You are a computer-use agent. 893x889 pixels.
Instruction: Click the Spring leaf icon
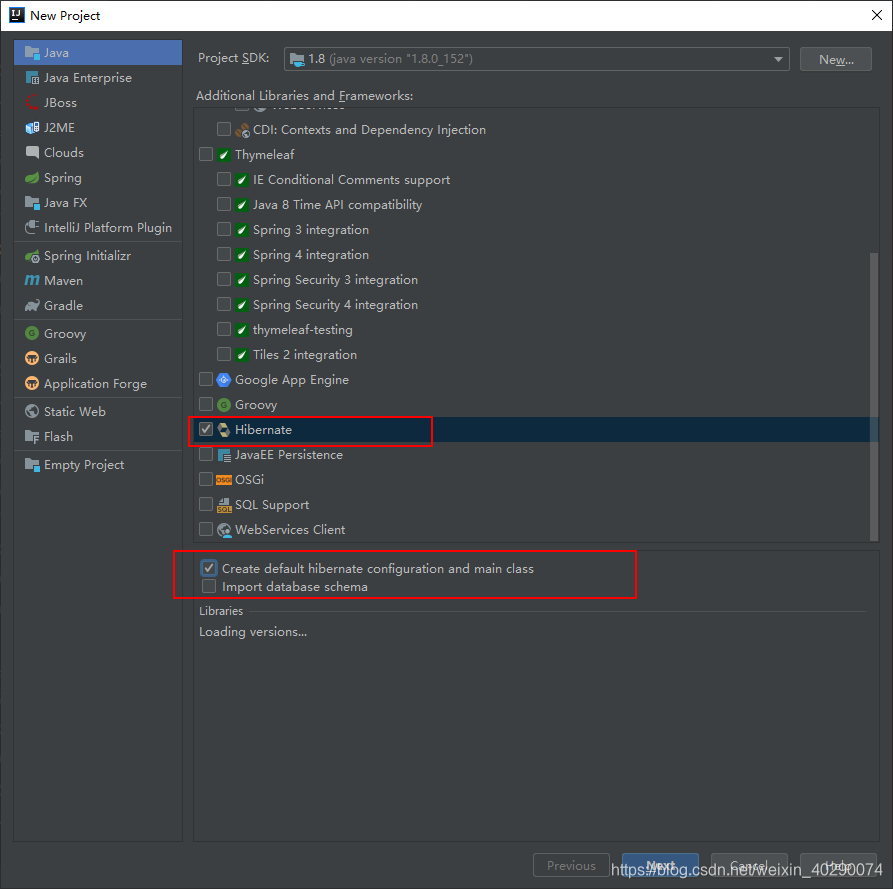pyautogui.click(x=32, y=178)
